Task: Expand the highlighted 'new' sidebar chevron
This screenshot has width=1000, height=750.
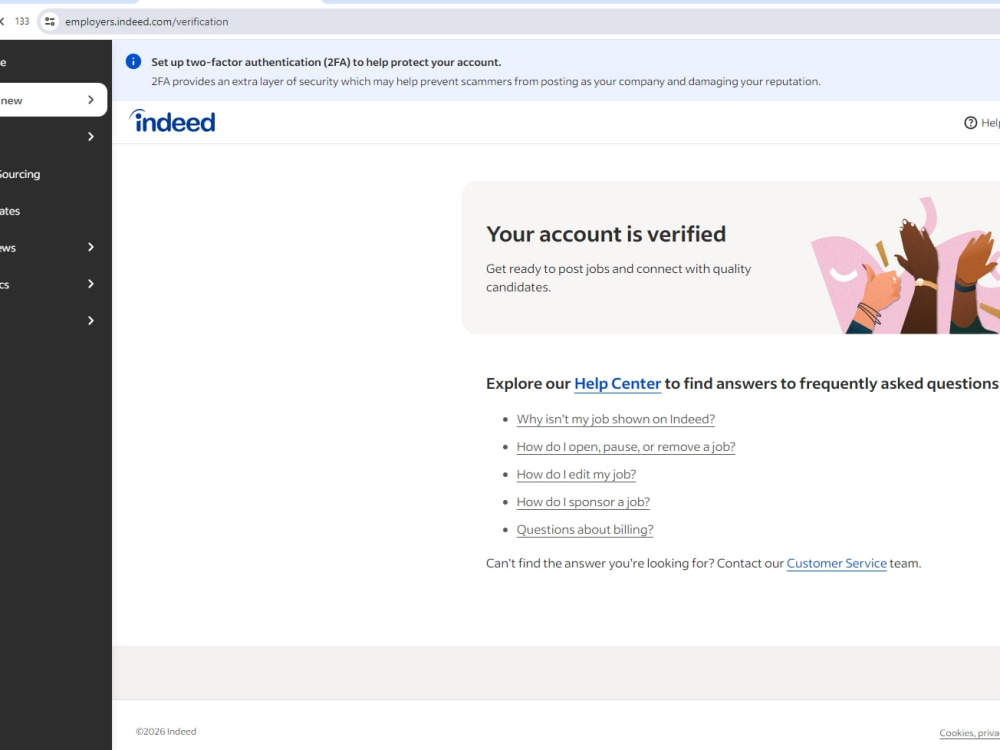Action: (91, 99)
